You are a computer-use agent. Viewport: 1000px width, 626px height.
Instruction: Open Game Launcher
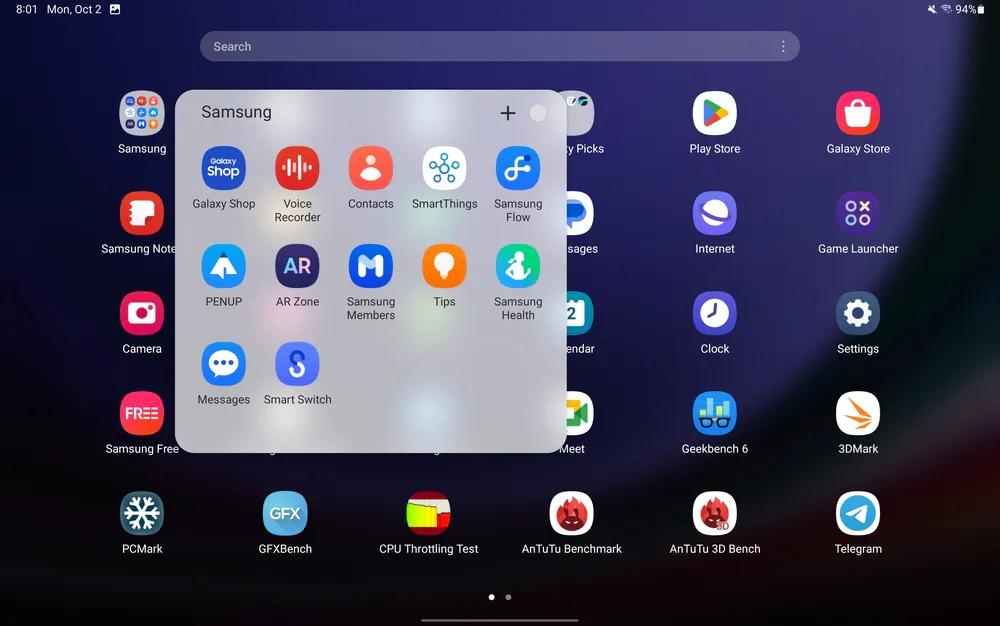[858, 214]
